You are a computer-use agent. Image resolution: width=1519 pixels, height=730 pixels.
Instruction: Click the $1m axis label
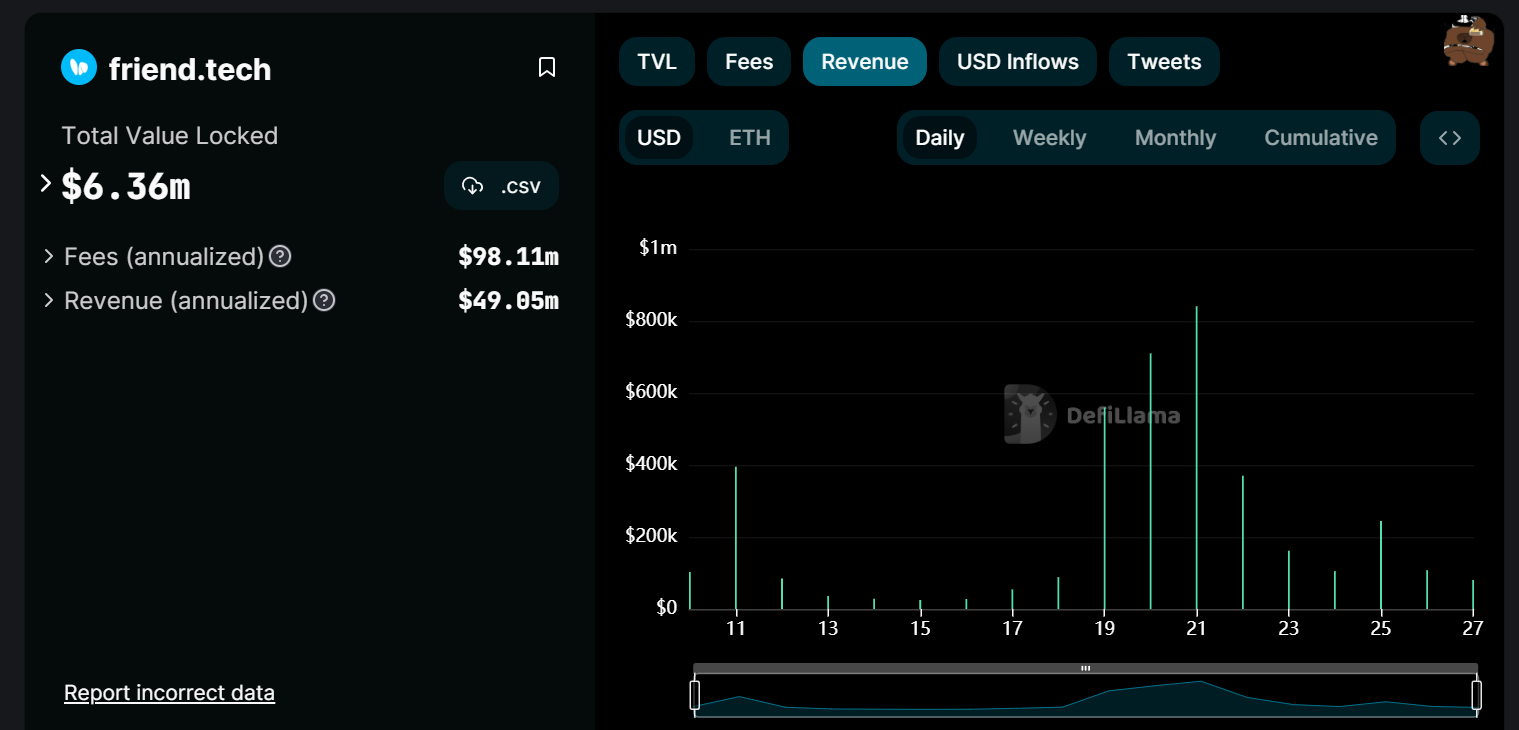658,248
